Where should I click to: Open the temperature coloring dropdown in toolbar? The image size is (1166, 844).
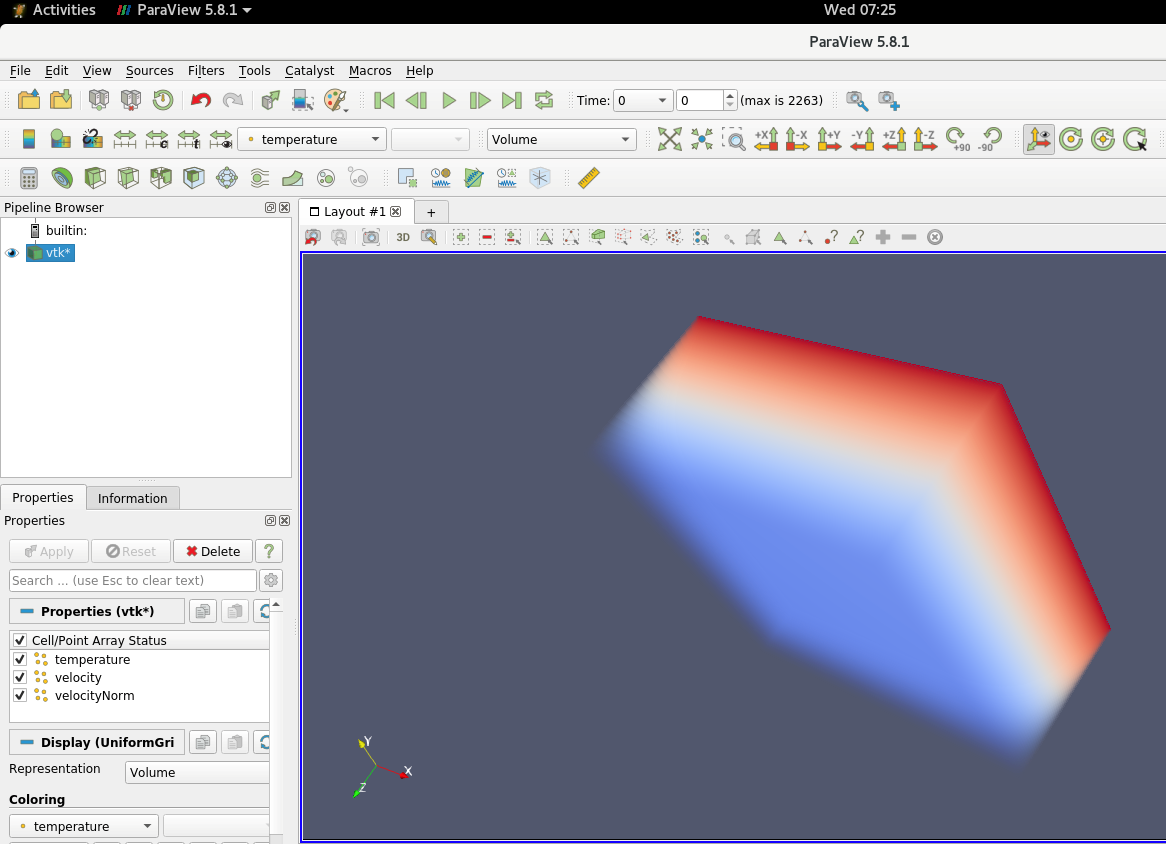pyautogui.click(x=311, y=140)
